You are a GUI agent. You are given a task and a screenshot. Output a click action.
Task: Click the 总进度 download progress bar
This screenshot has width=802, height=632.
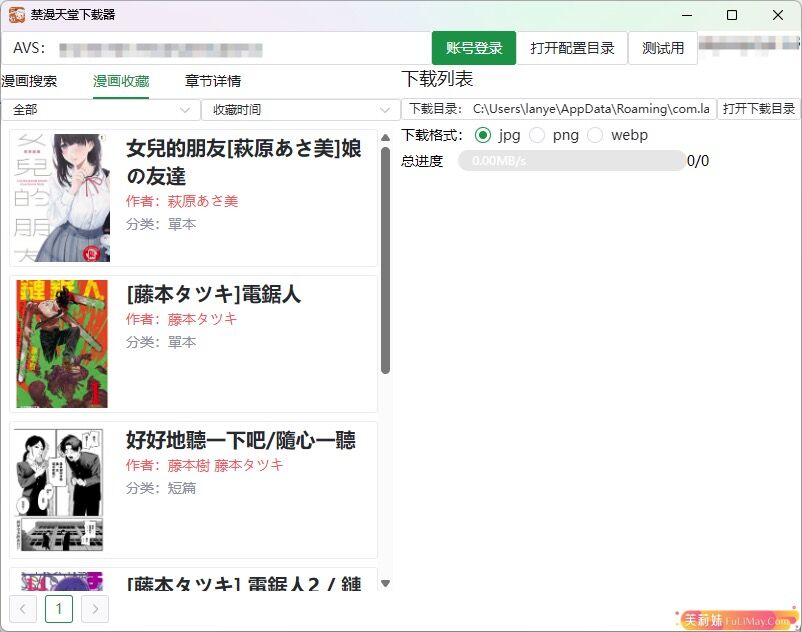(571, 161)
